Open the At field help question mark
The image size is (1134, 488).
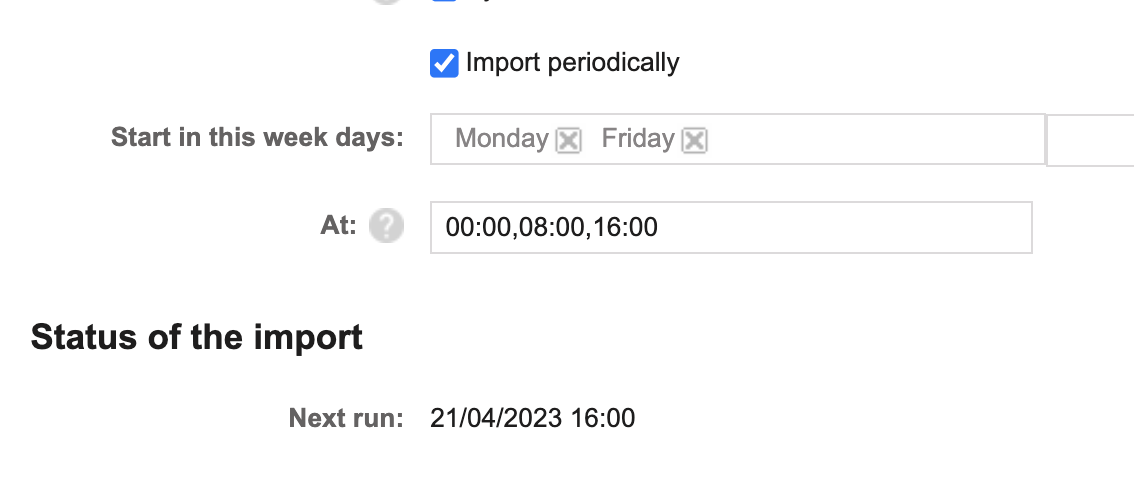pos(386,226)
